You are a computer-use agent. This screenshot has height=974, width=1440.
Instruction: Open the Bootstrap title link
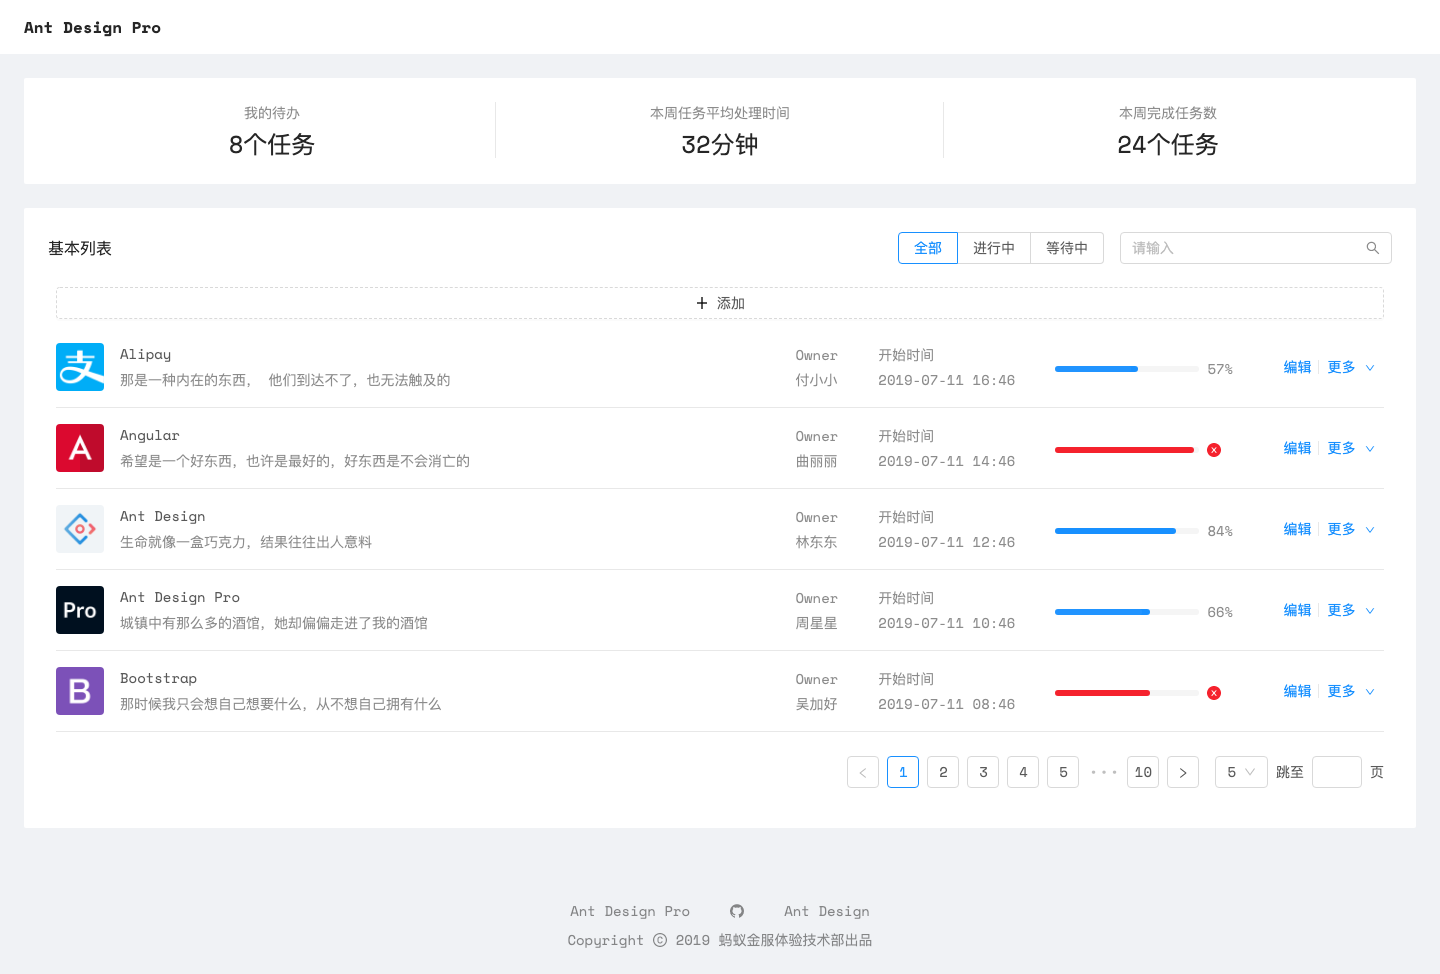tap(158, 678)
